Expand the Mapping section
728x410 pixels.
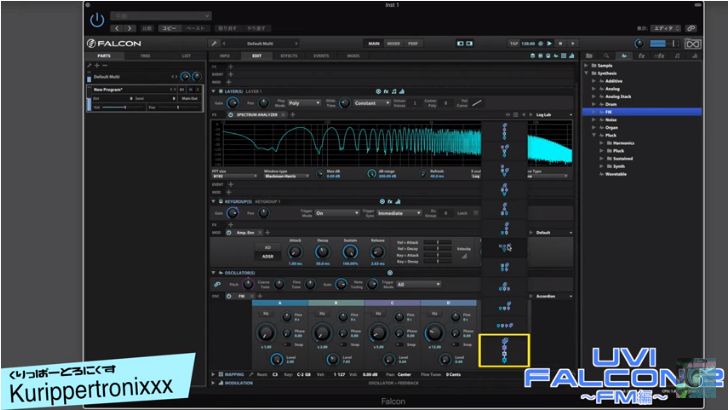(x=214, y=374)
